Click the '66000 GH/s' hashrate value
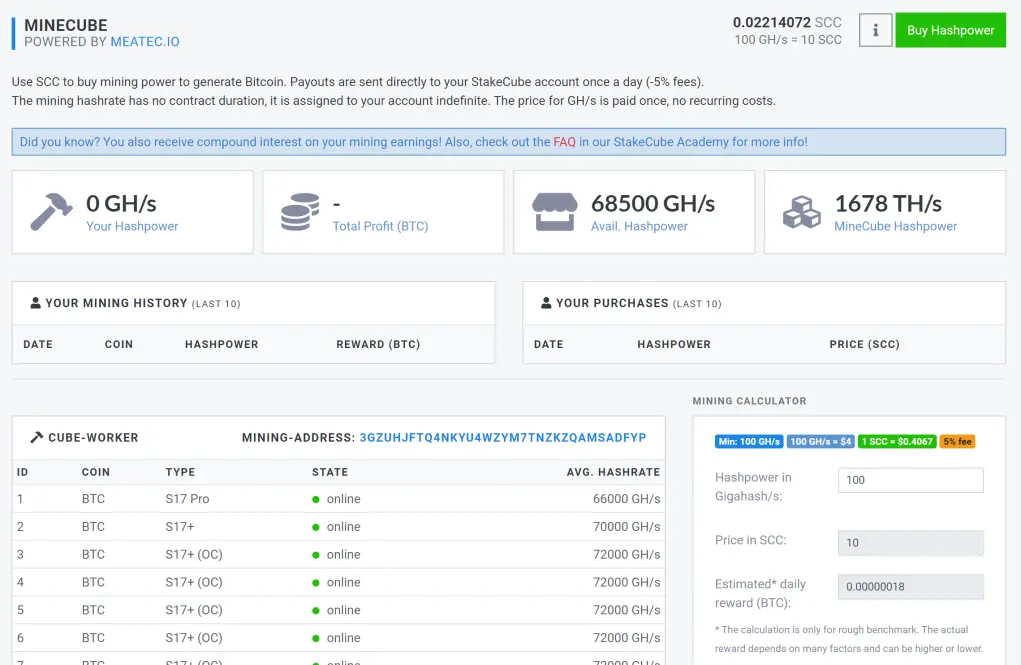Viewport: 1021px width, 665px height. click(x=626, y=499)
